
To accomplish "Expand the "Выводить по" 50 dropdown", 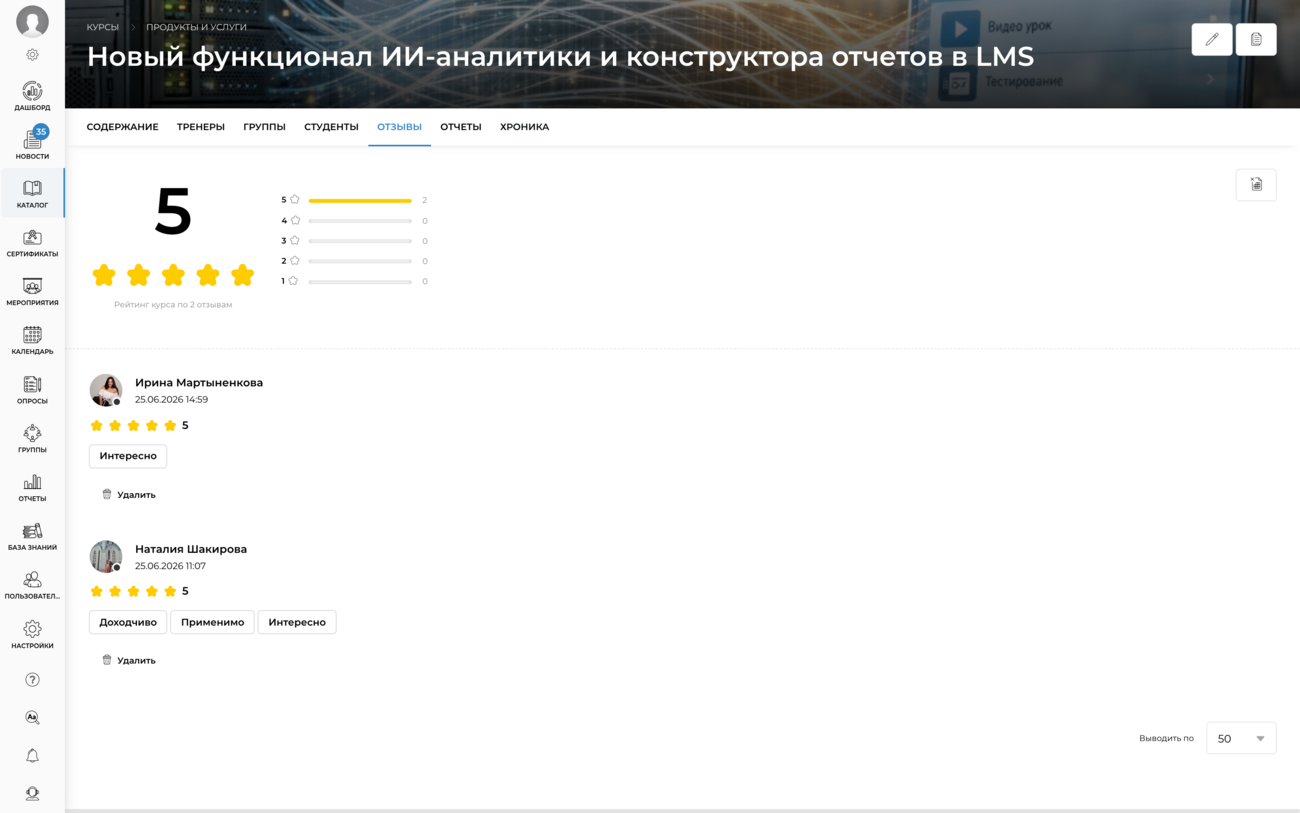I will click(1241, 738).
